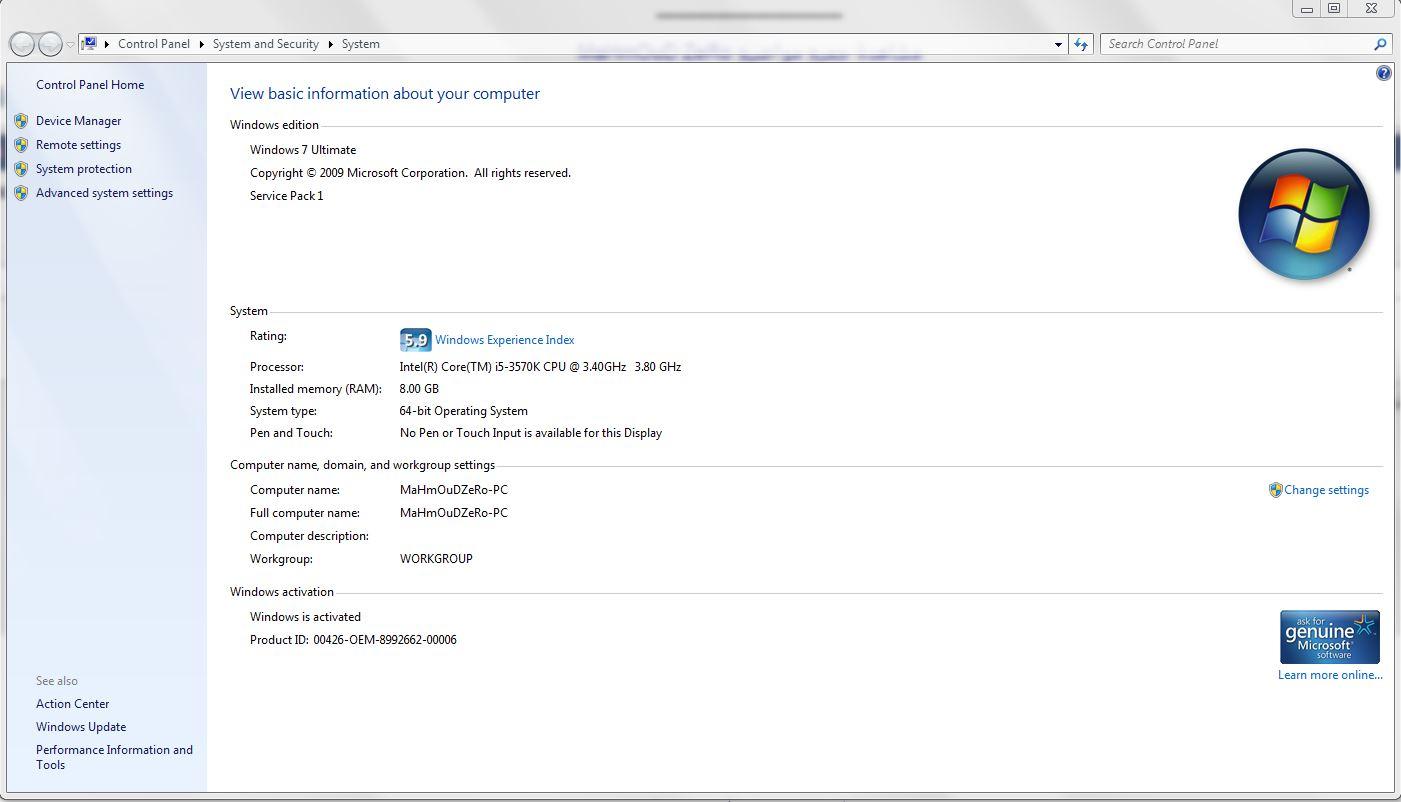1401x802 pixels.
Task: Go to System and Security breadcrumb
Action: tap(266, 44)
